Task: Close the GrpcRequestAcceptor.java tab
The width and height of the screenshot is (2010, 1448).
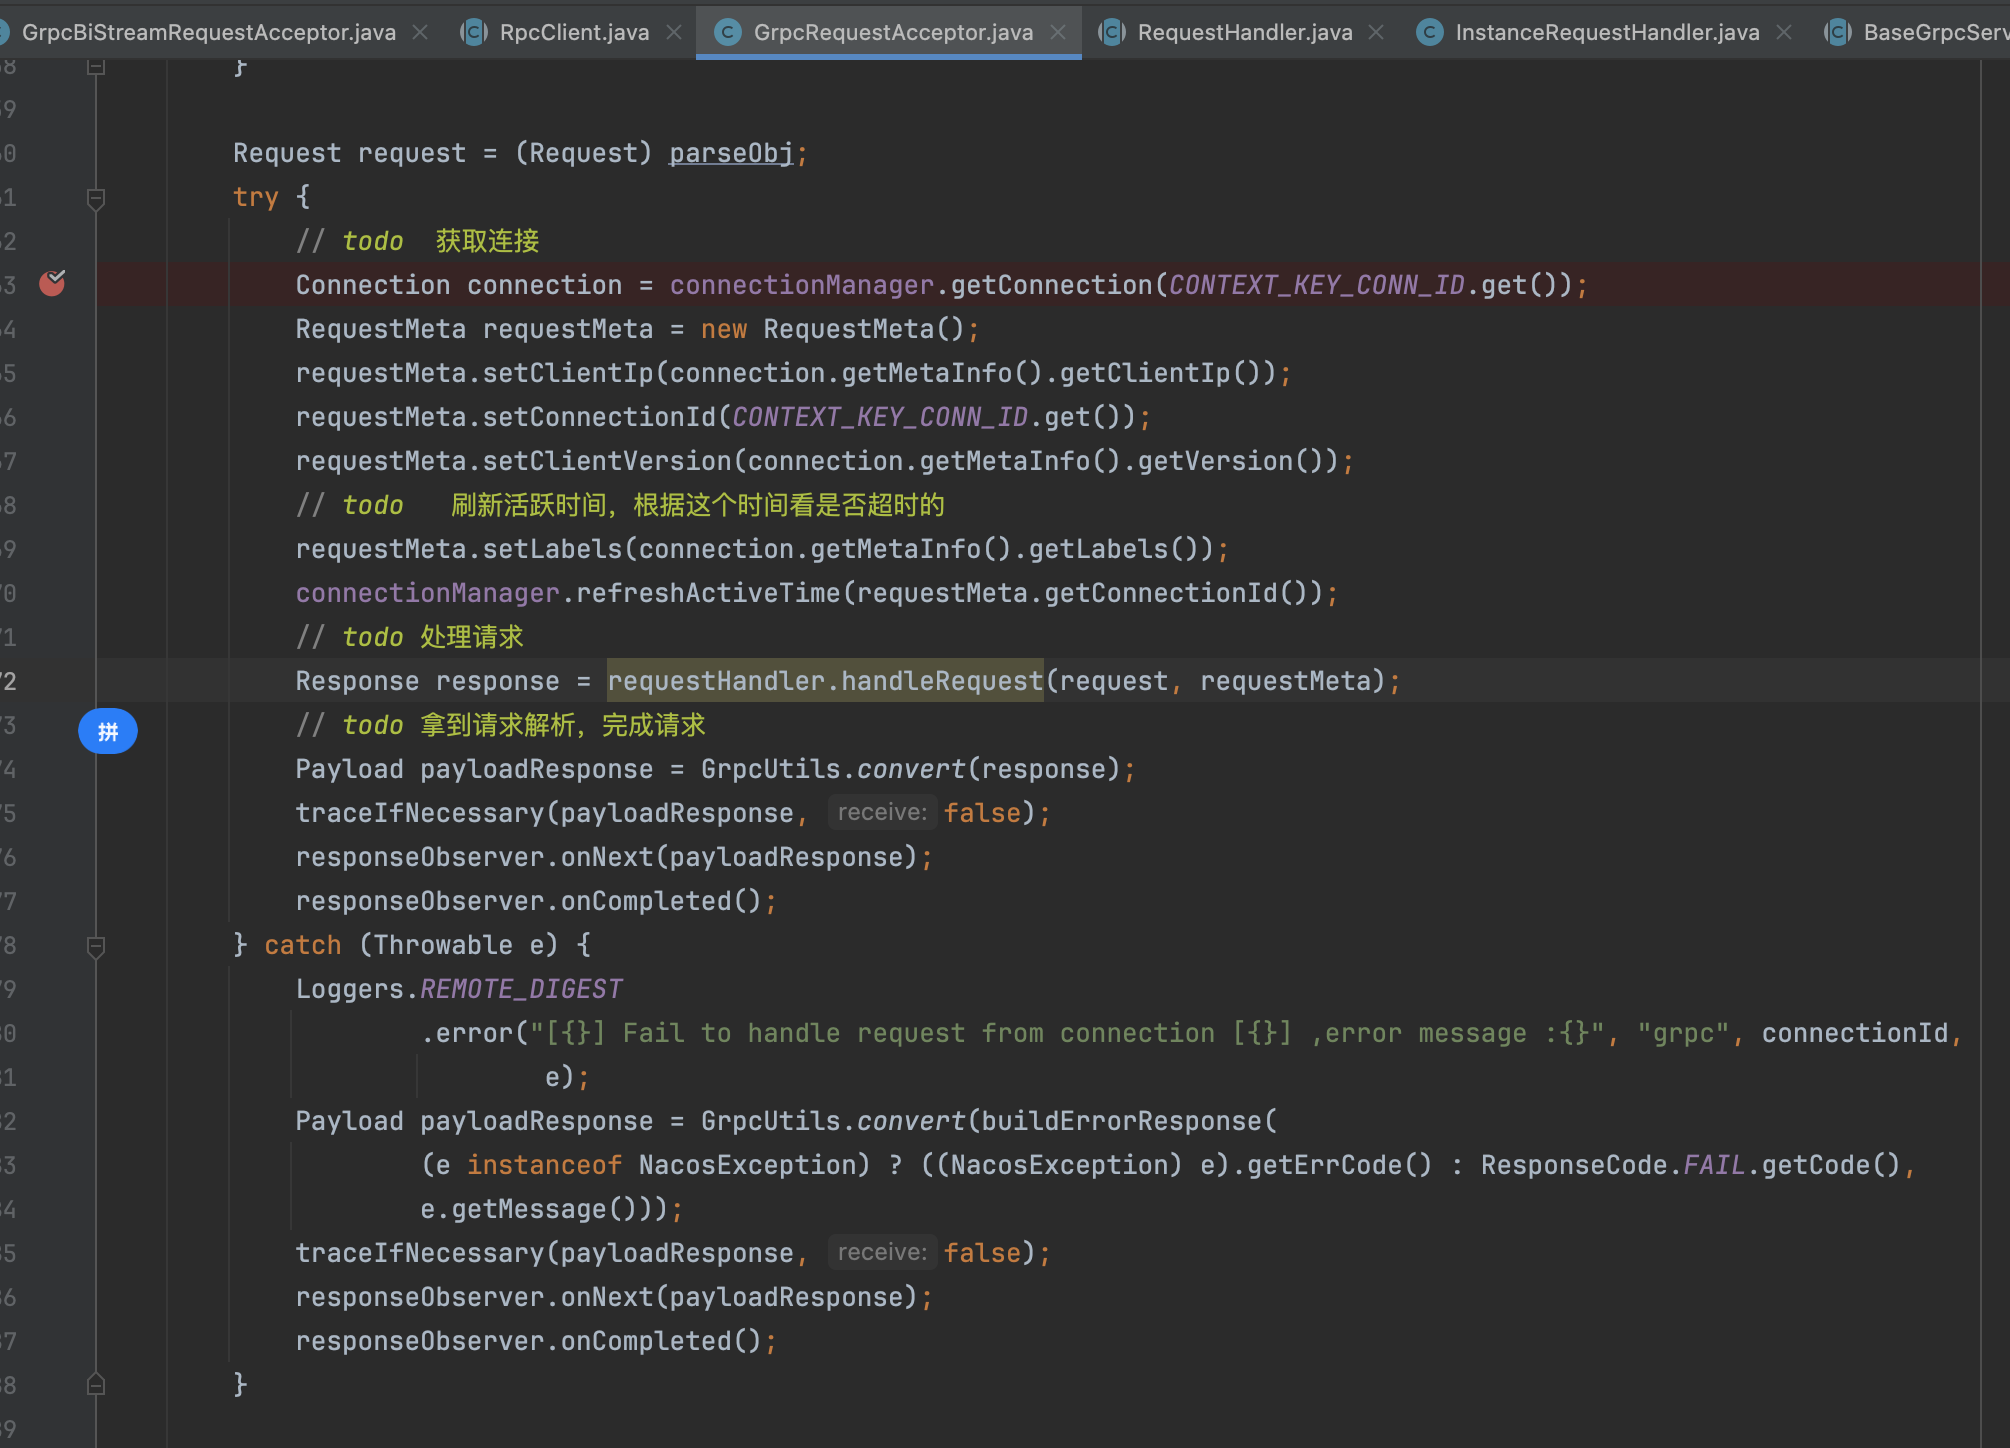Action: point(1058,32)
